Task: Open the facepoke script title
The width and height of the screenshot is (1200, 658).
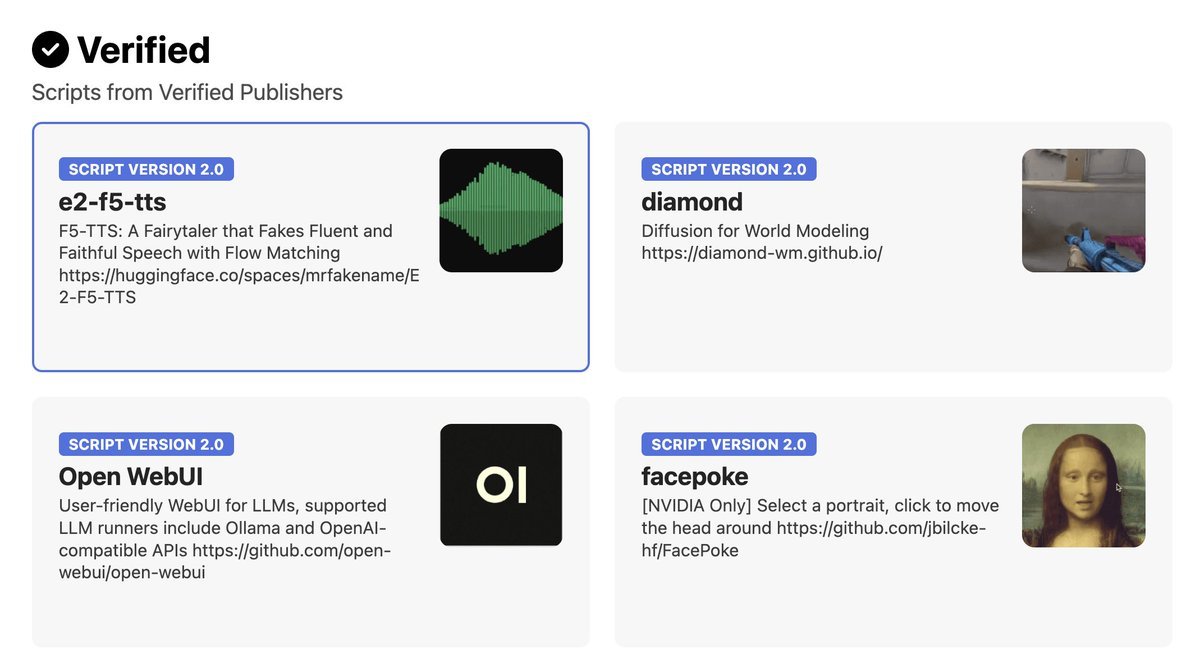Action: tap(694, 476)
